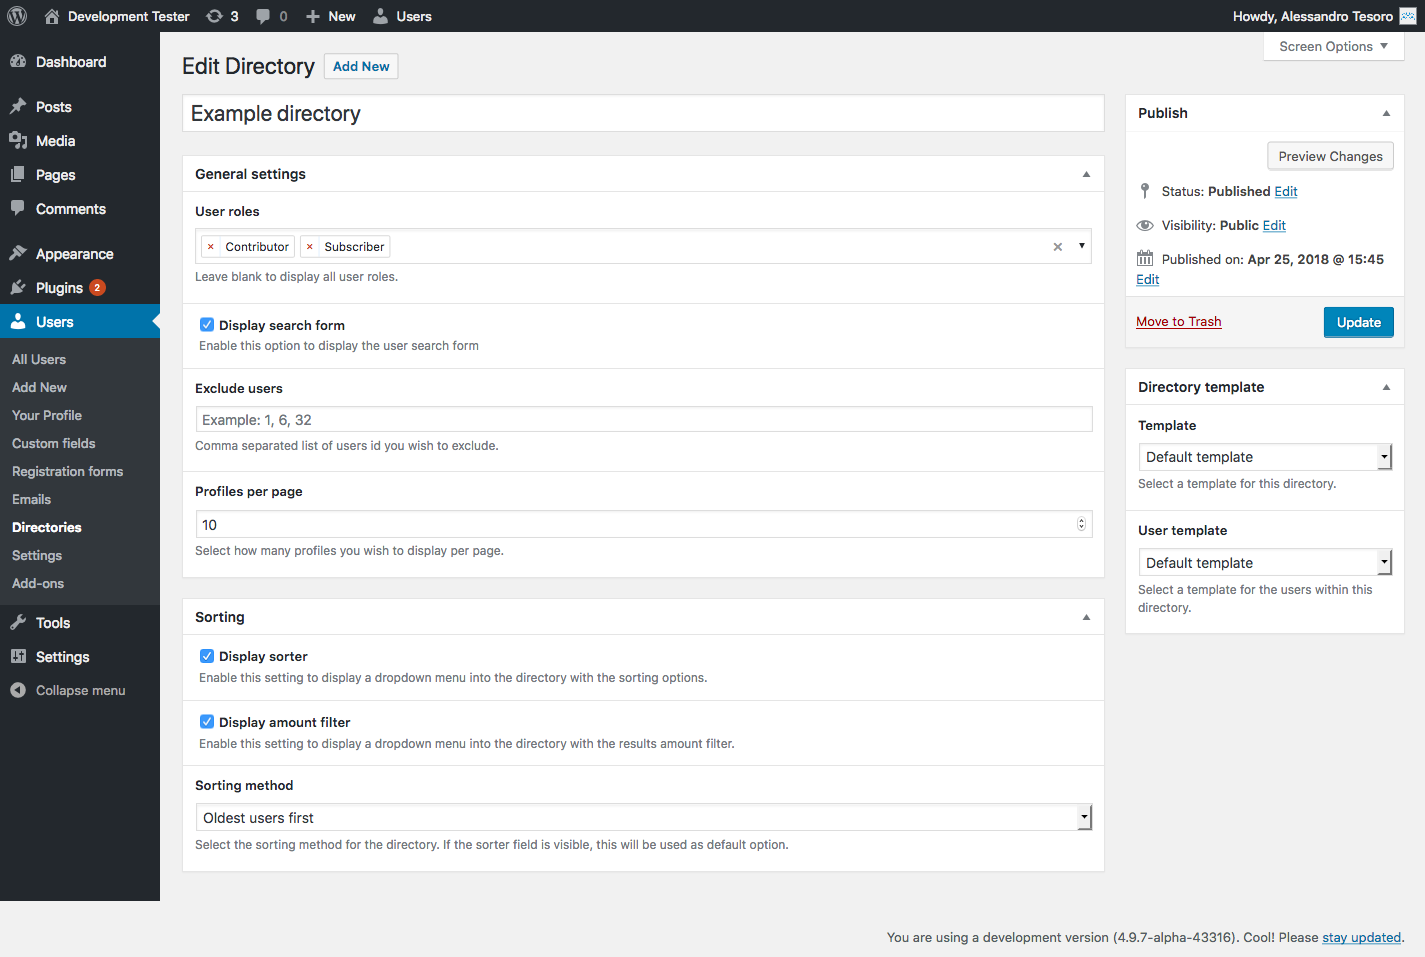The image size is (1425, 957).
Task: Open the New menu in the admin bar
Action: [330, 16]
